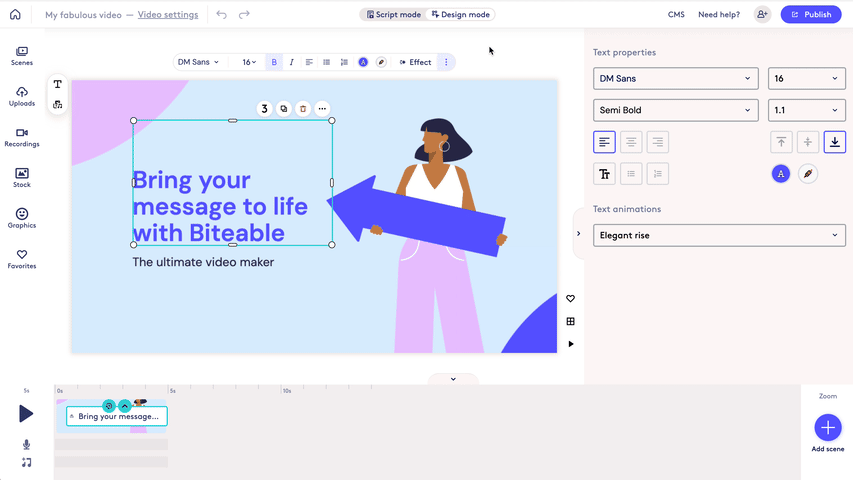Click the numbered list icon in the floating toolbar

click(x=344, y=62)
